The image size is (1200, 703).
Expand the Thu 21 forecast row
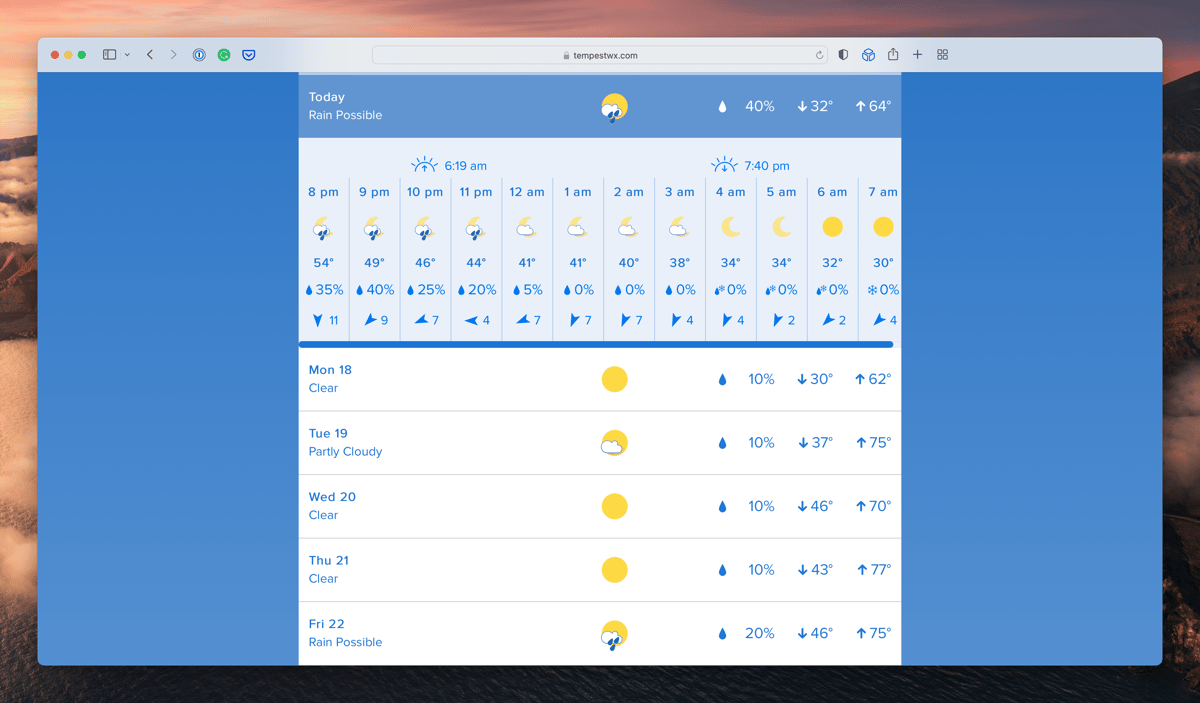pyautogui.click(x=600, y=569)
